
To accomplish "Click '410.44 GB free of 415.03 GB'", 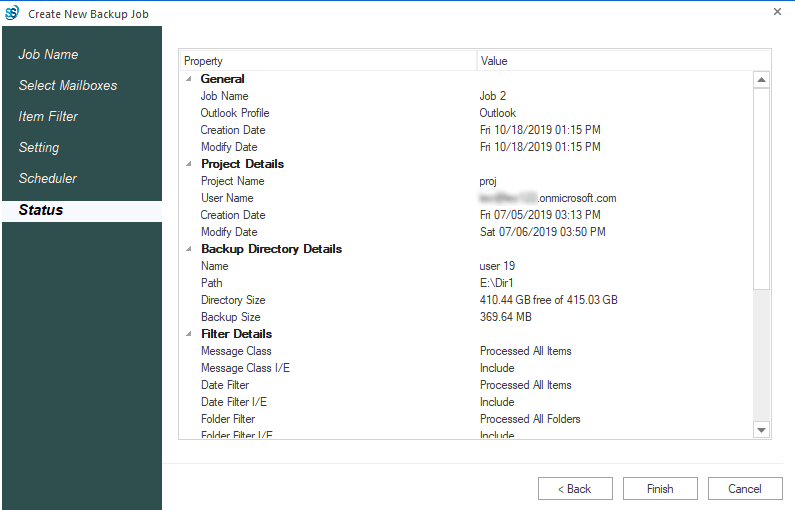I will coord(549,300).
